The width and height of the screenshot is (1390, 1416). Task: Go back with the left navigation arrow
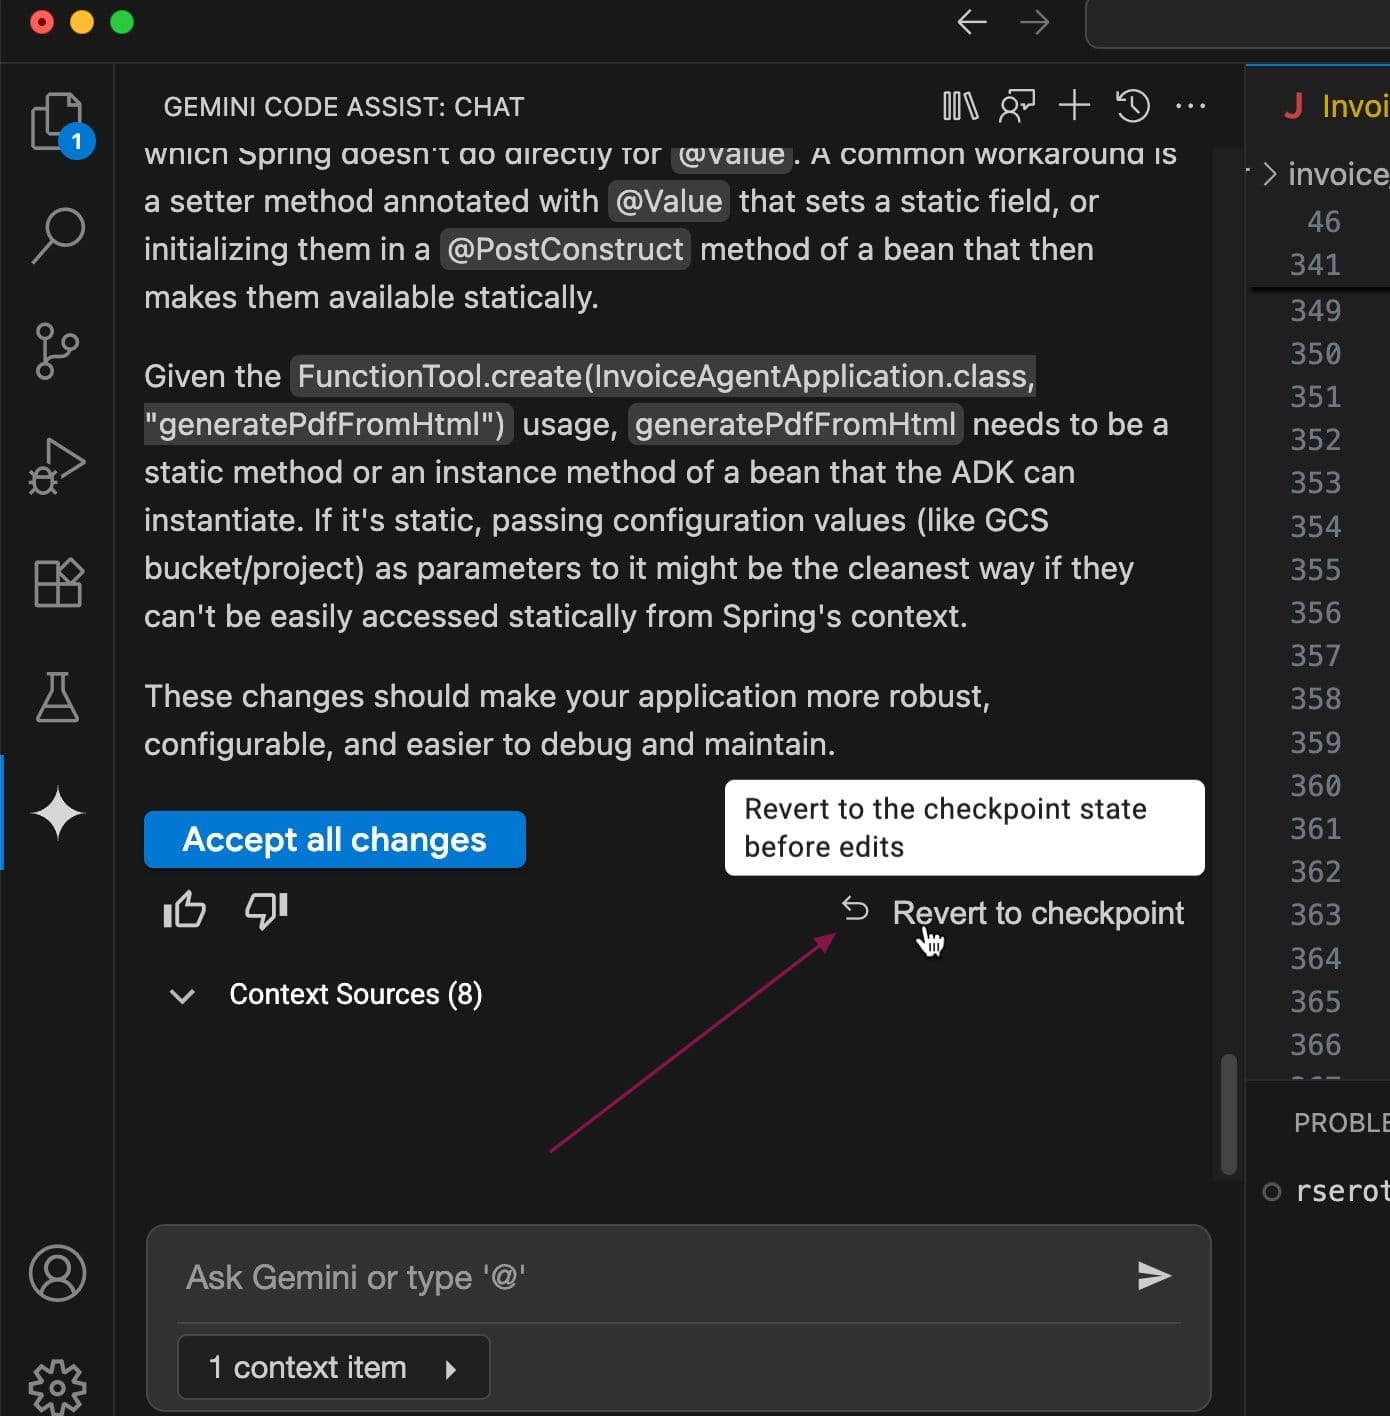[972, 22]
